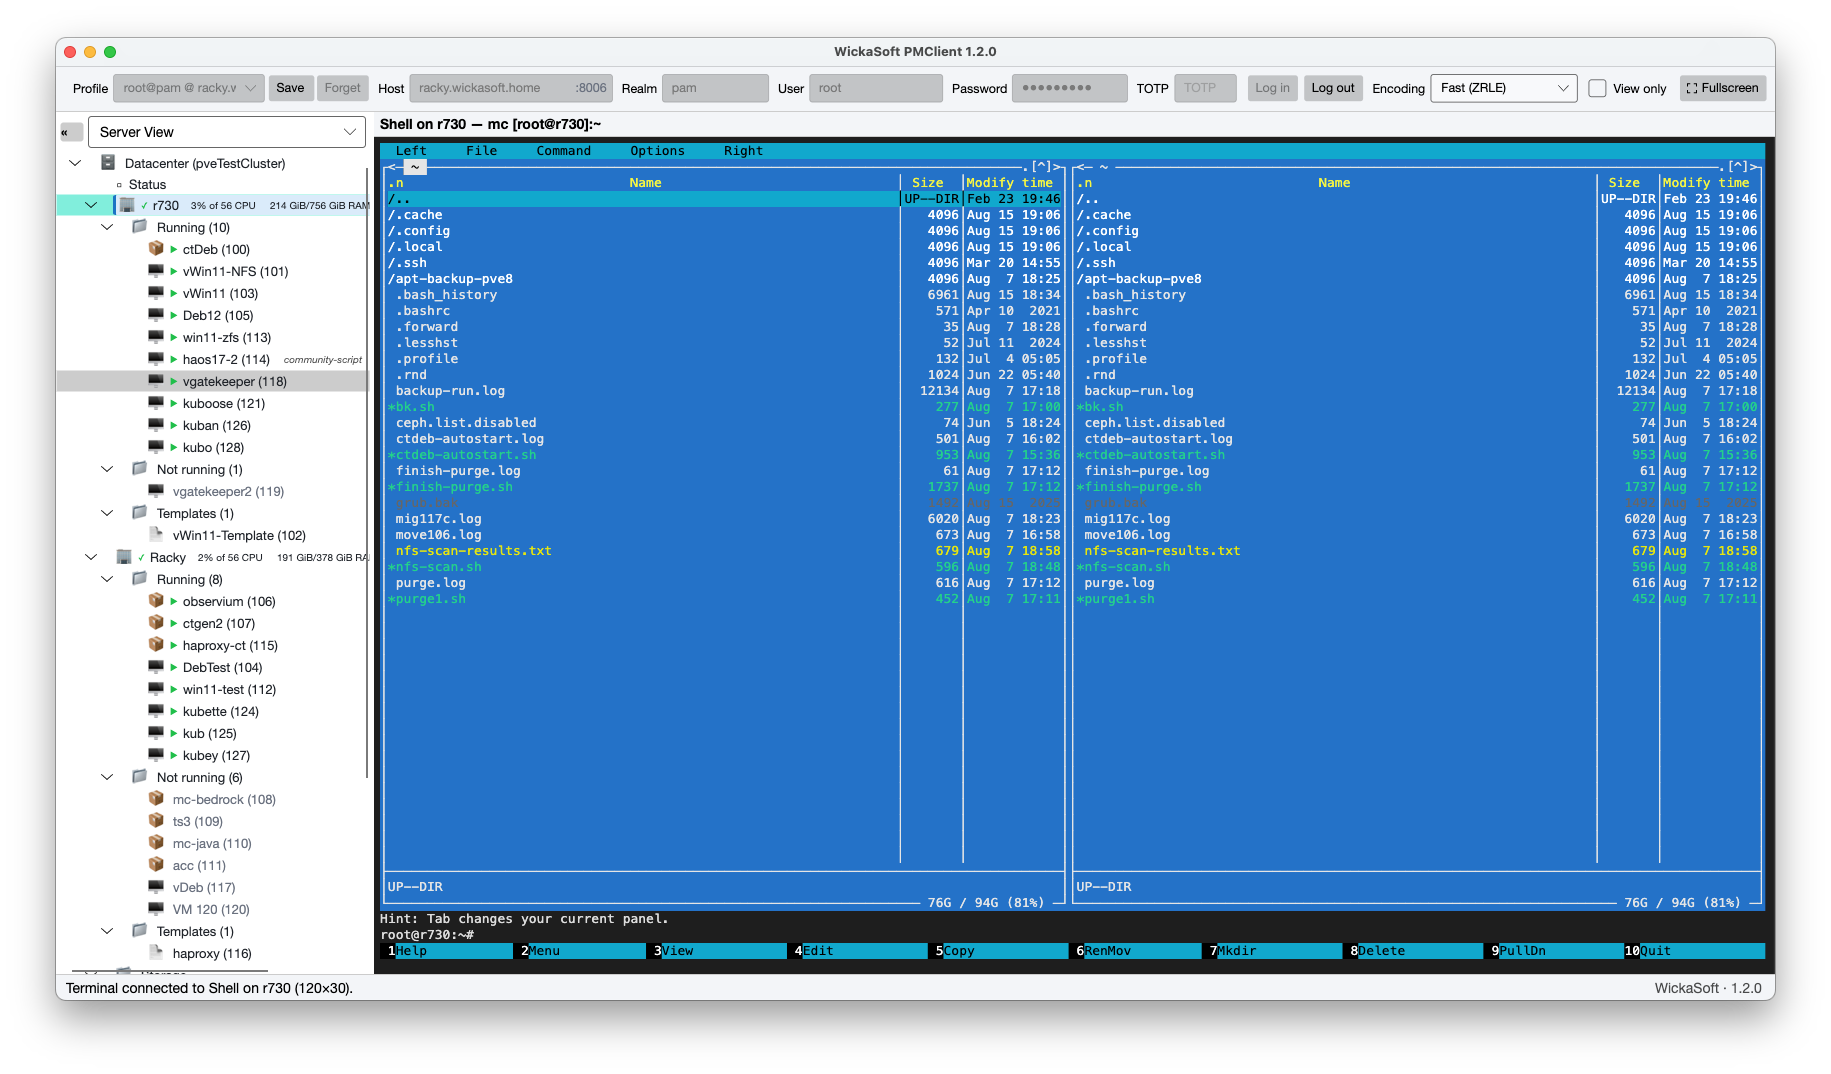Select backup-run.log in right panel
This screenshot has height=1074, width=1831.
pyautogui.click(x=1138, y=391)
